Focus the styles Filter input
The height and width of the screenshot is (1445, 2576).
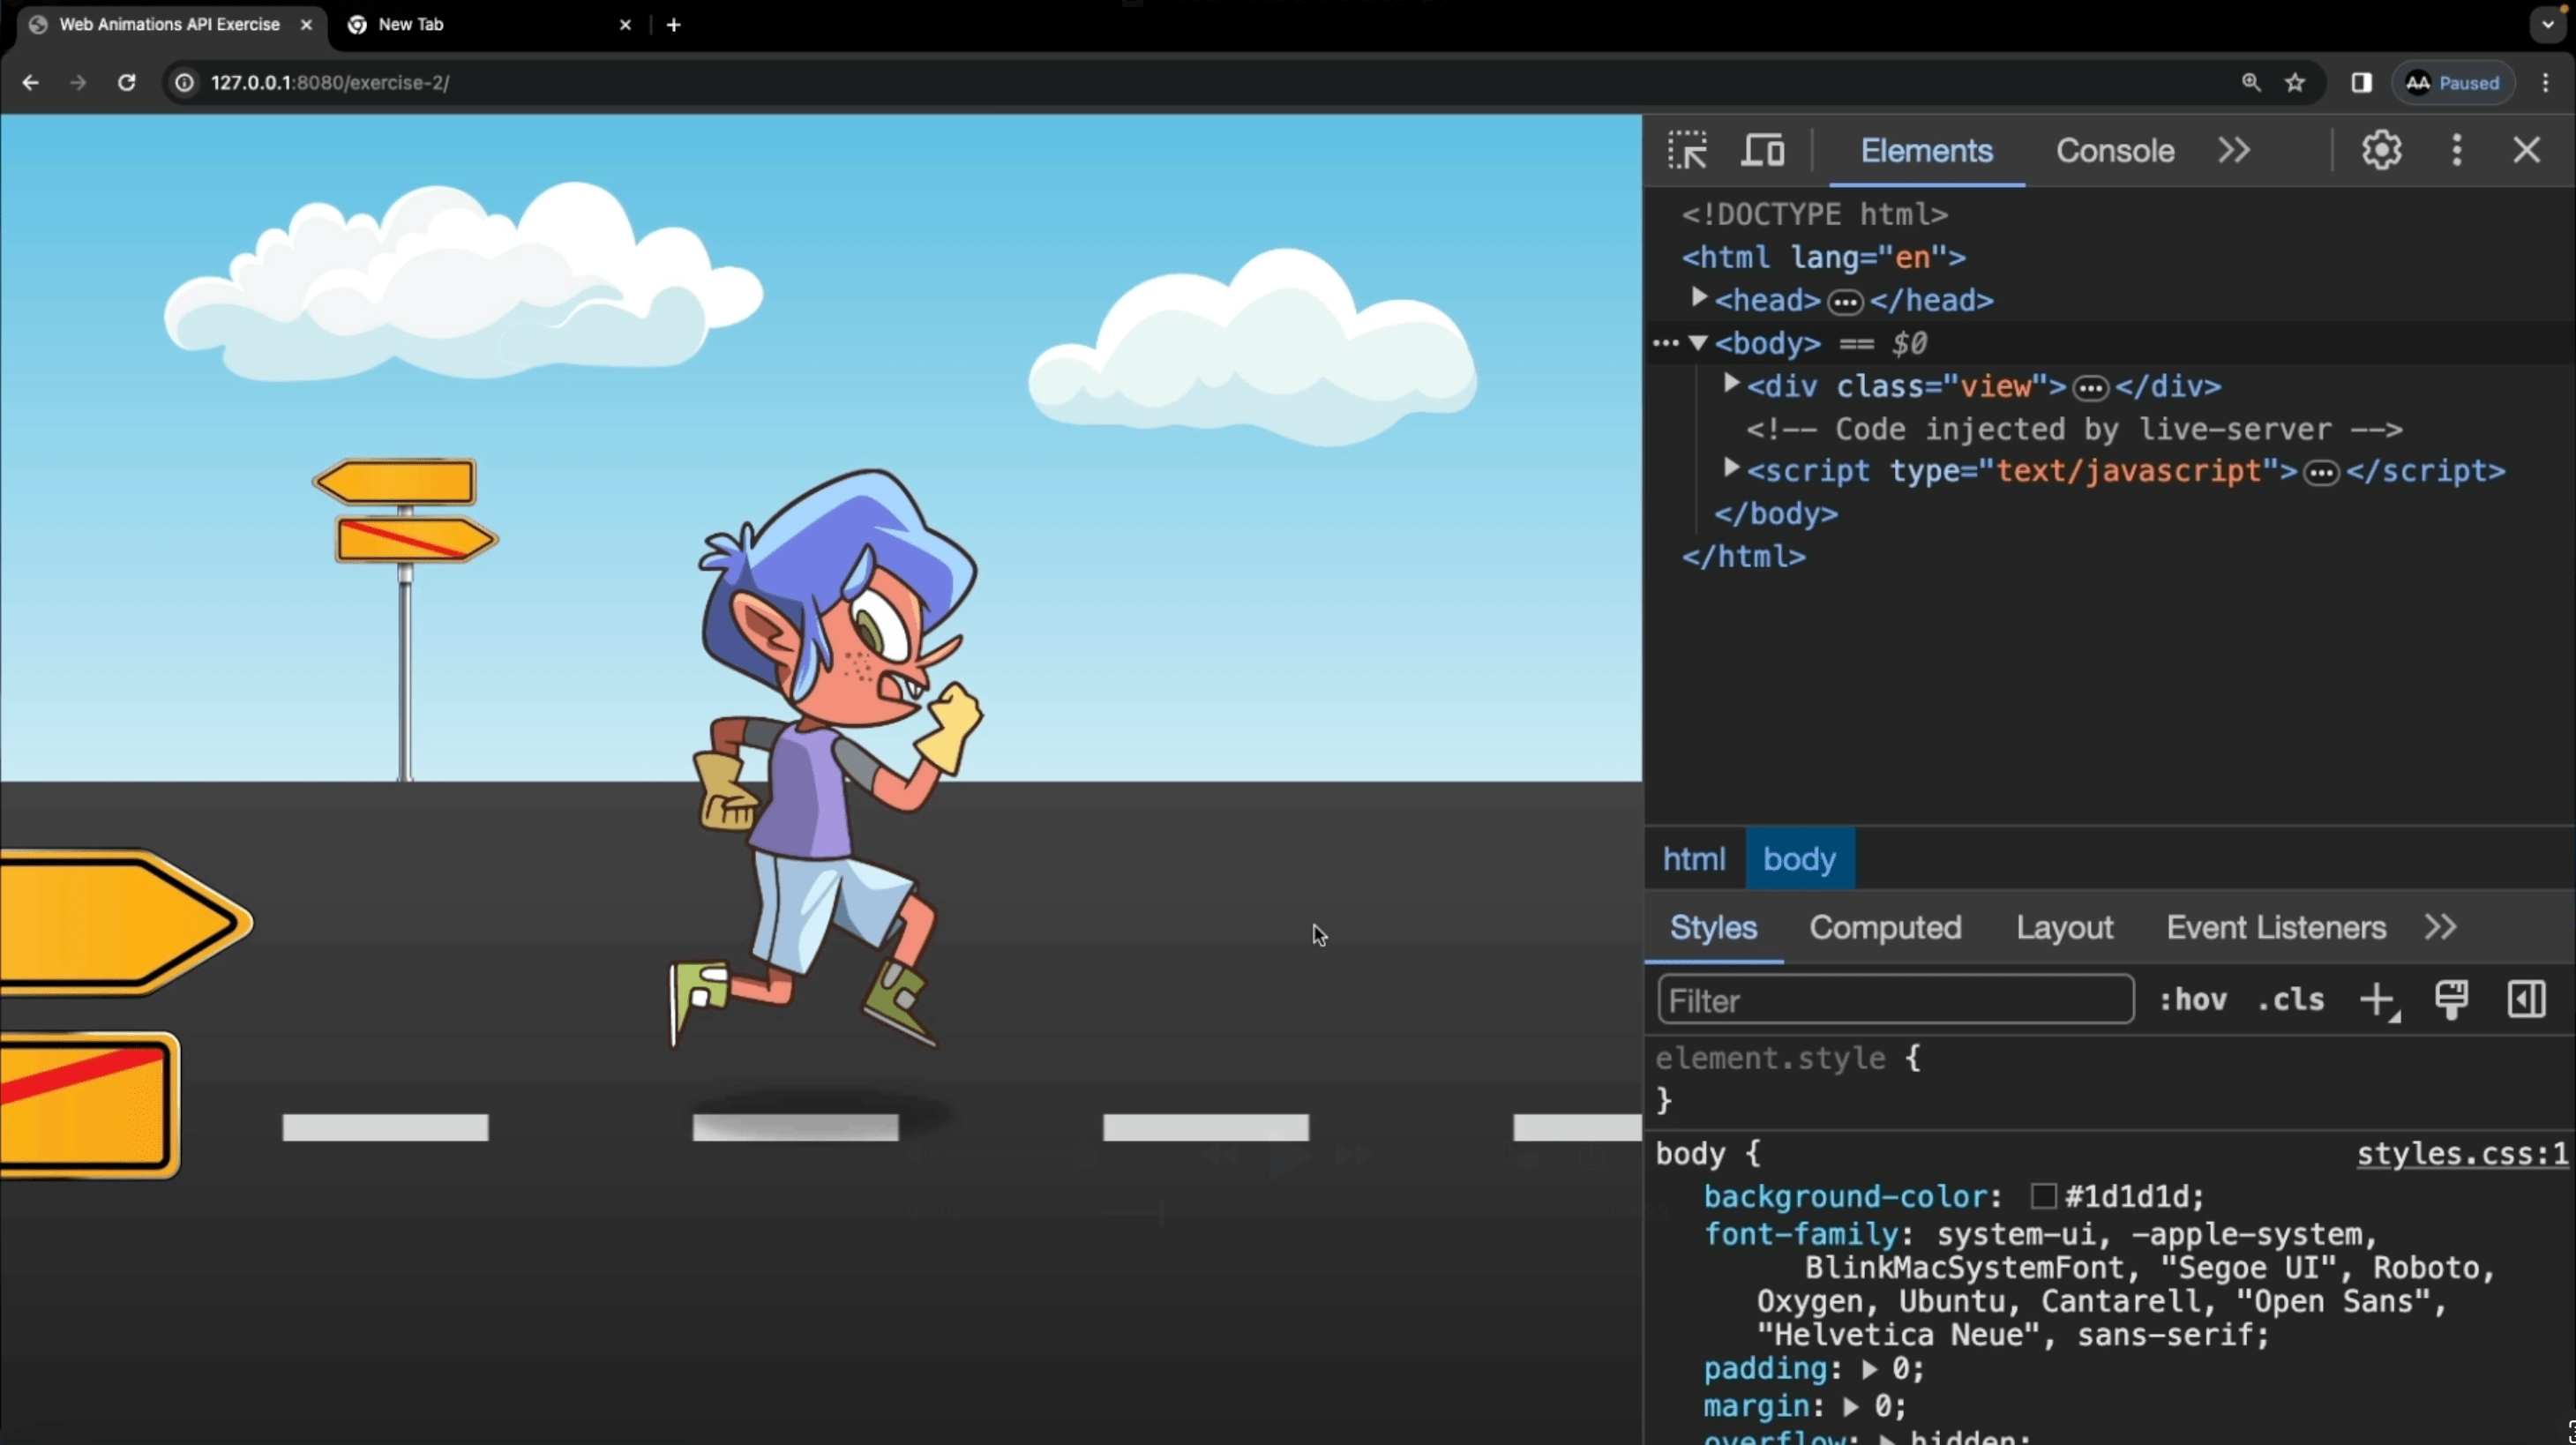tap(1895, 1000)
